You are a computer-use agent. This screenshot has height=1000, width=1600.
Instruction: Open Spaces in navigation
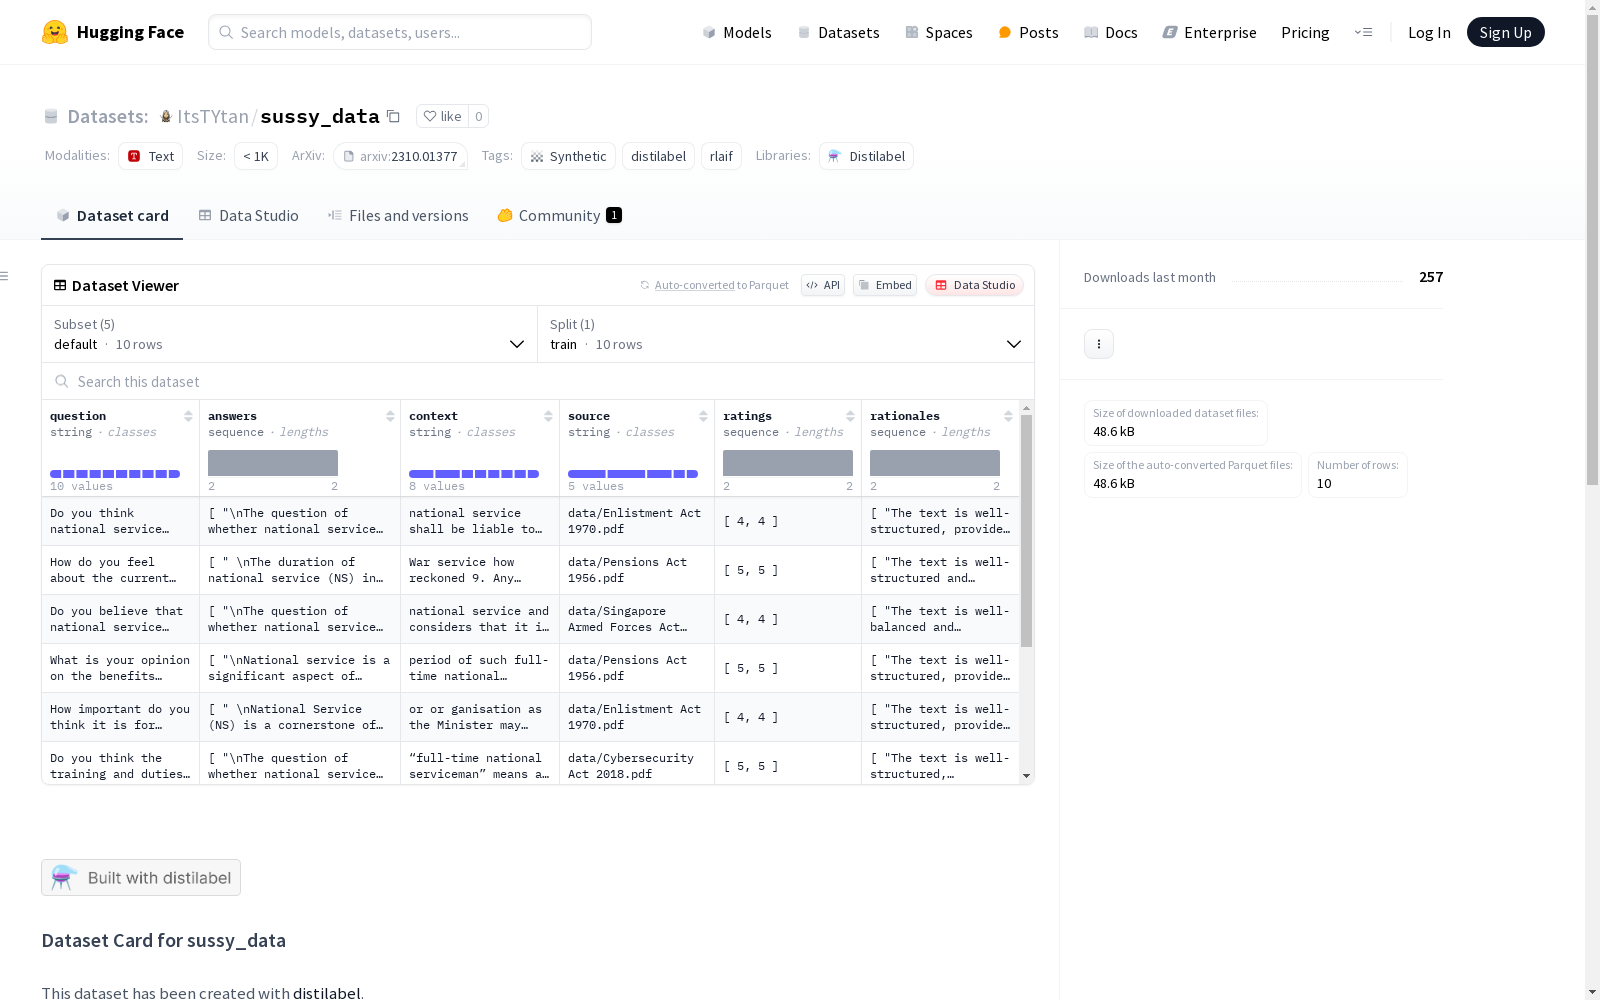click(938, 32)
